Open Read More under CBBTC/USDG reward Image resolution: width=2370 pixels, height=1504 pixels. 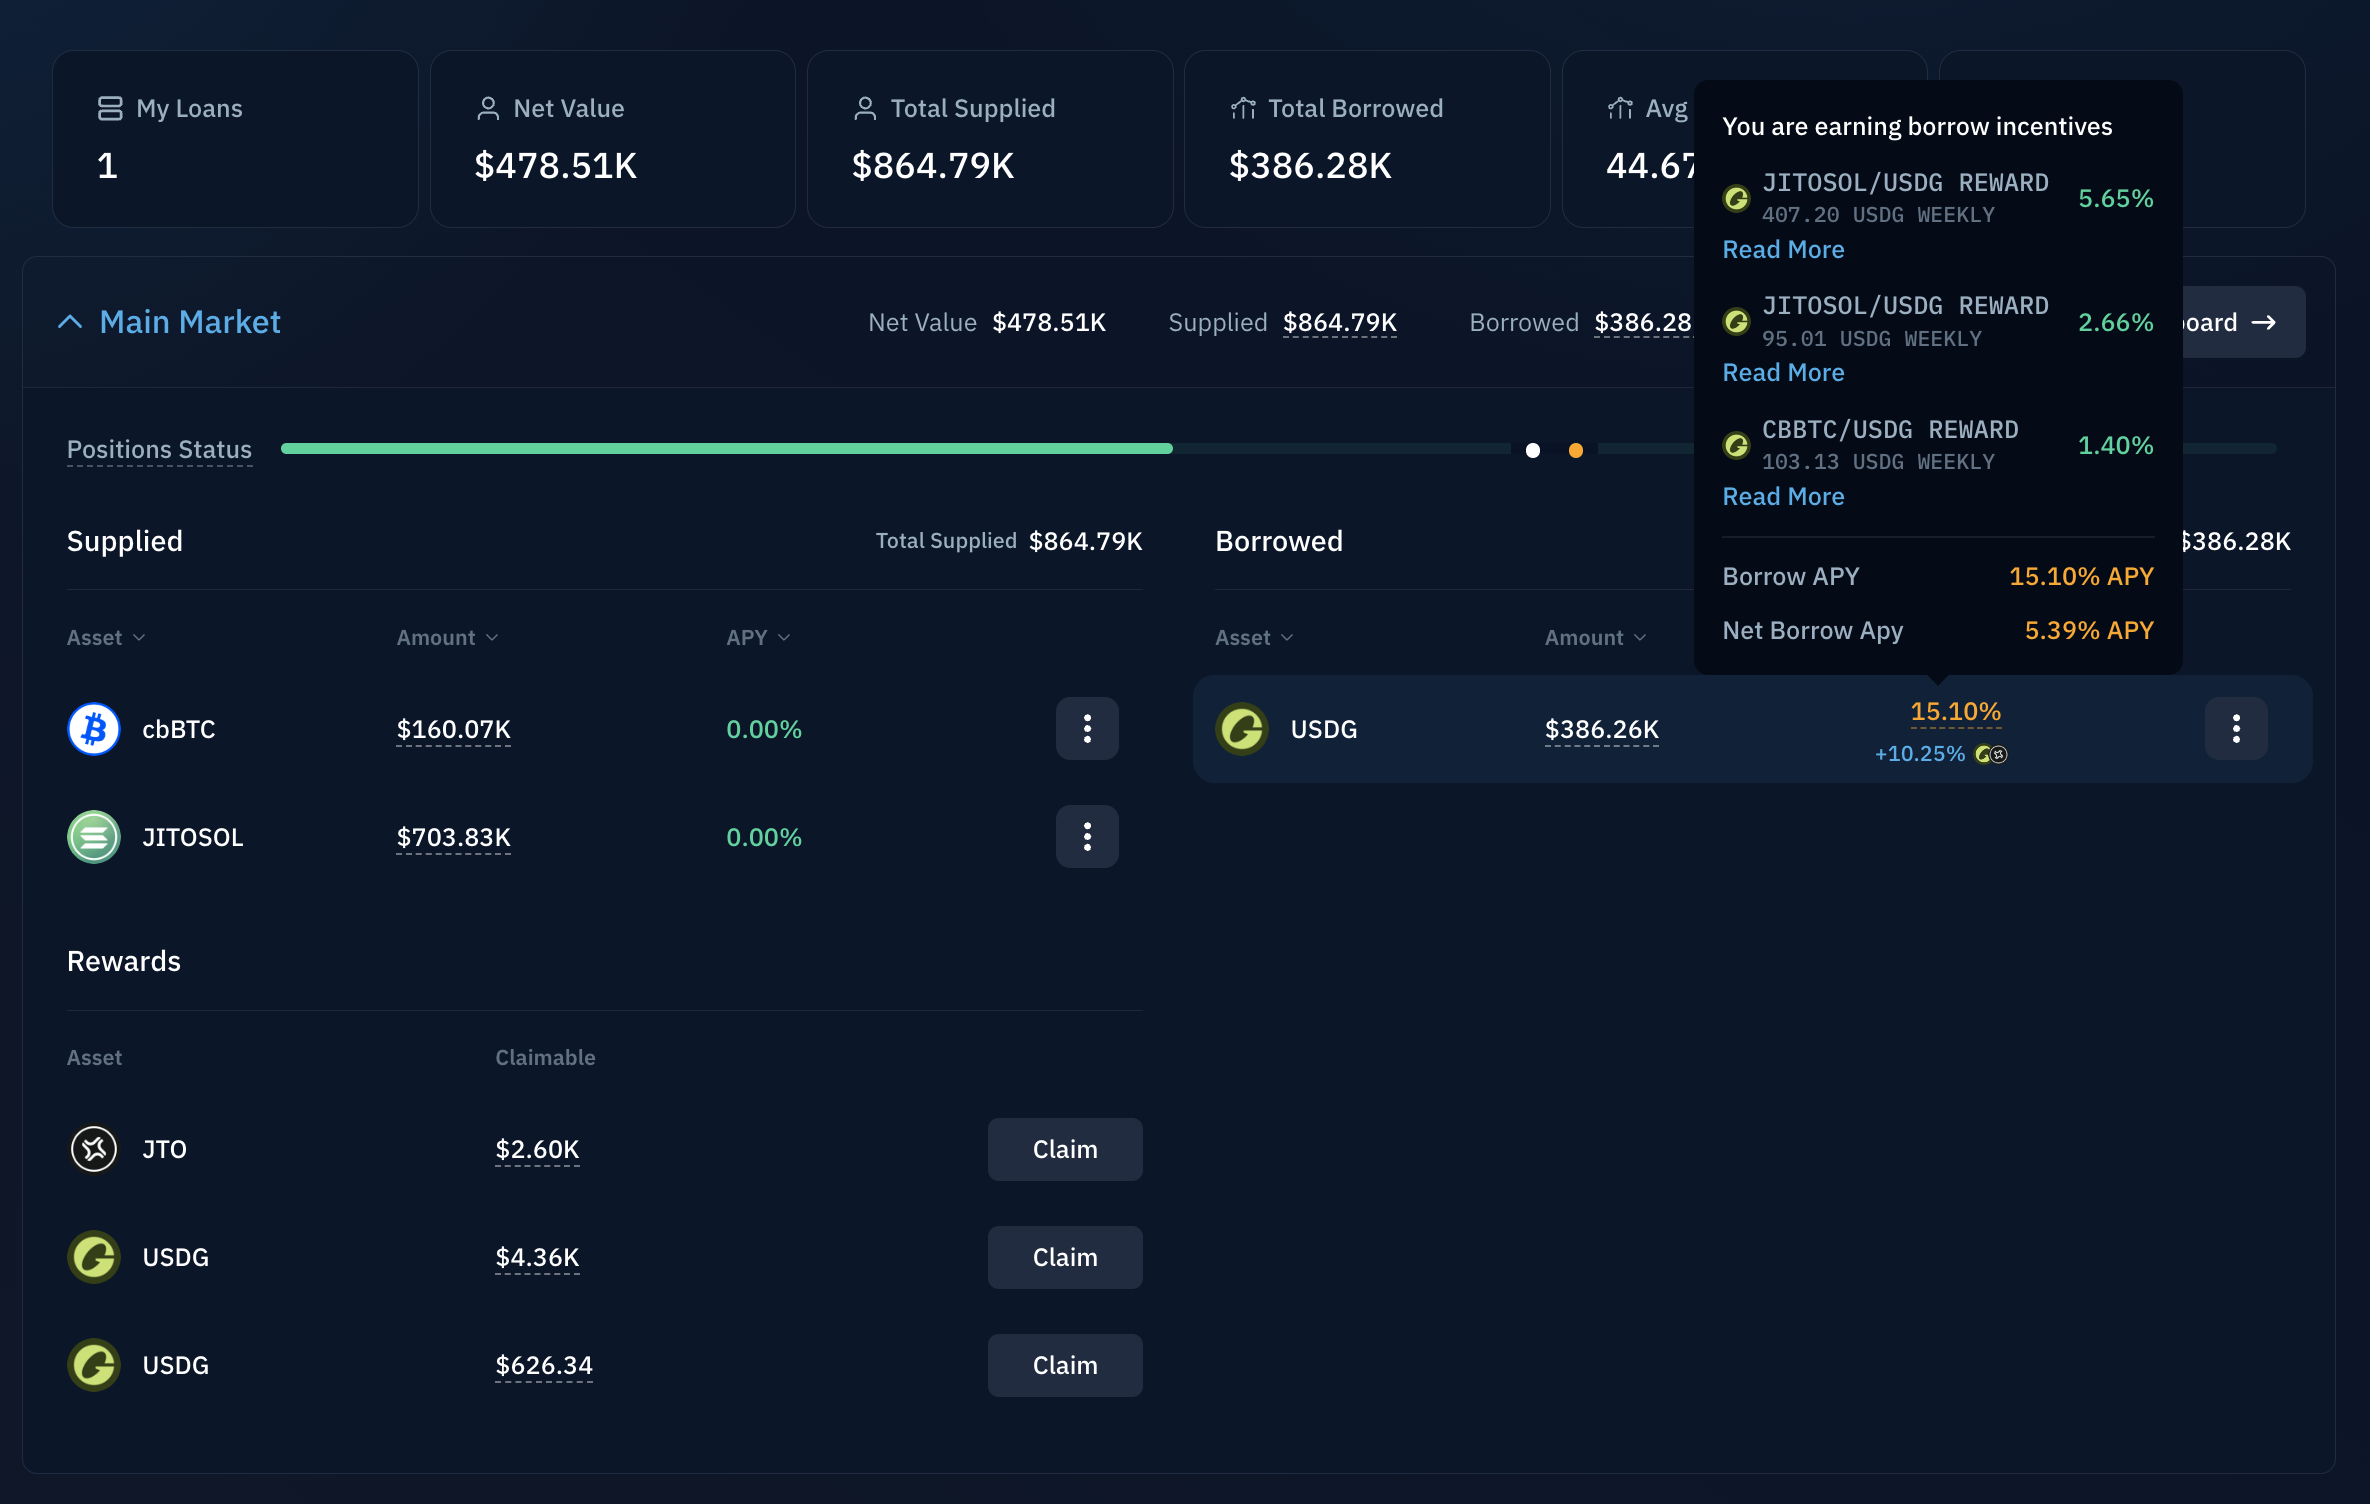pyautogui.click(x=1783, y=496)
